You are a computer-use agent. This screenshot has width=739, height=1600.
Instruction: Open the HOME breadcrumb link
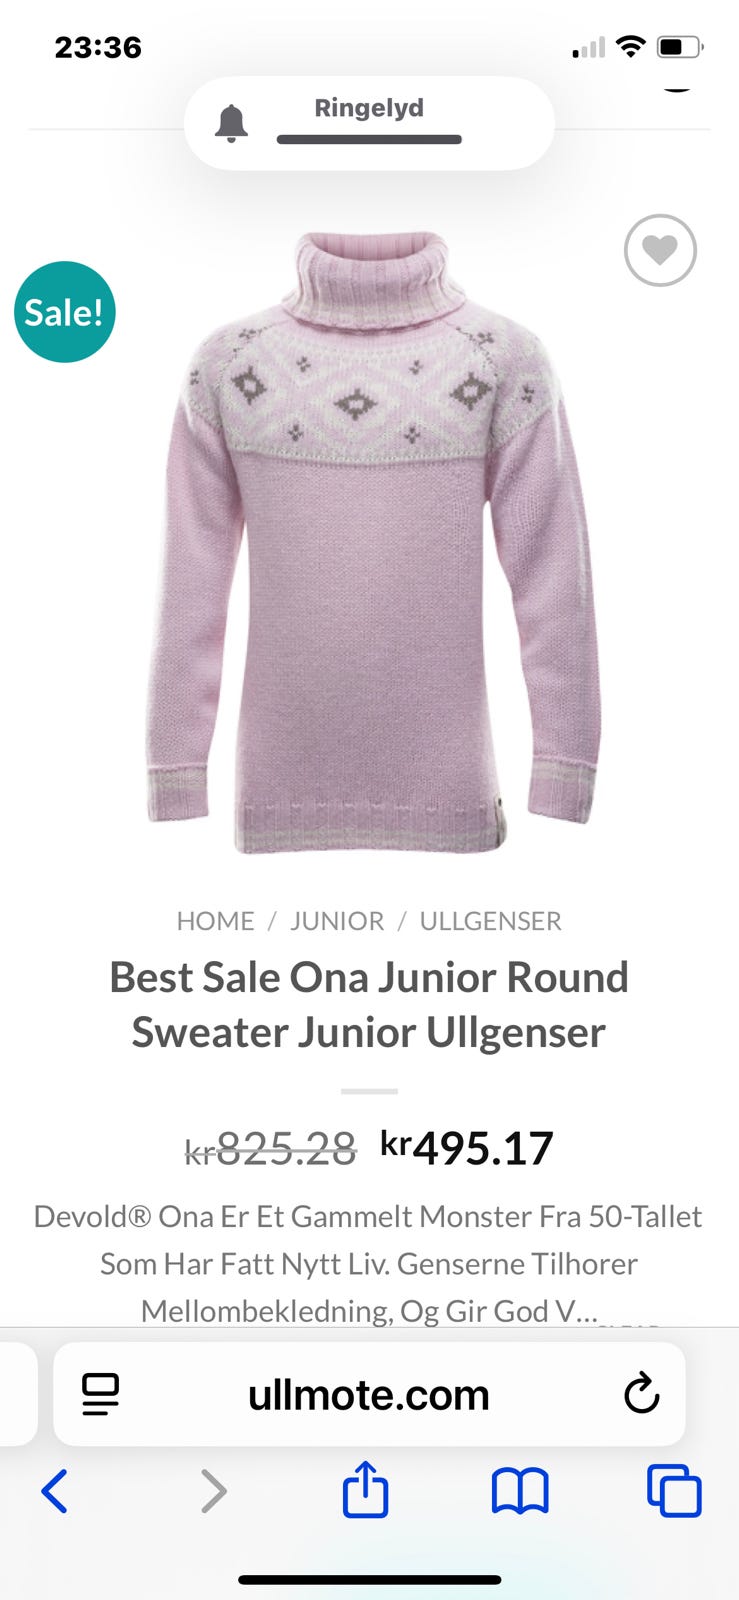click(215, 921)
